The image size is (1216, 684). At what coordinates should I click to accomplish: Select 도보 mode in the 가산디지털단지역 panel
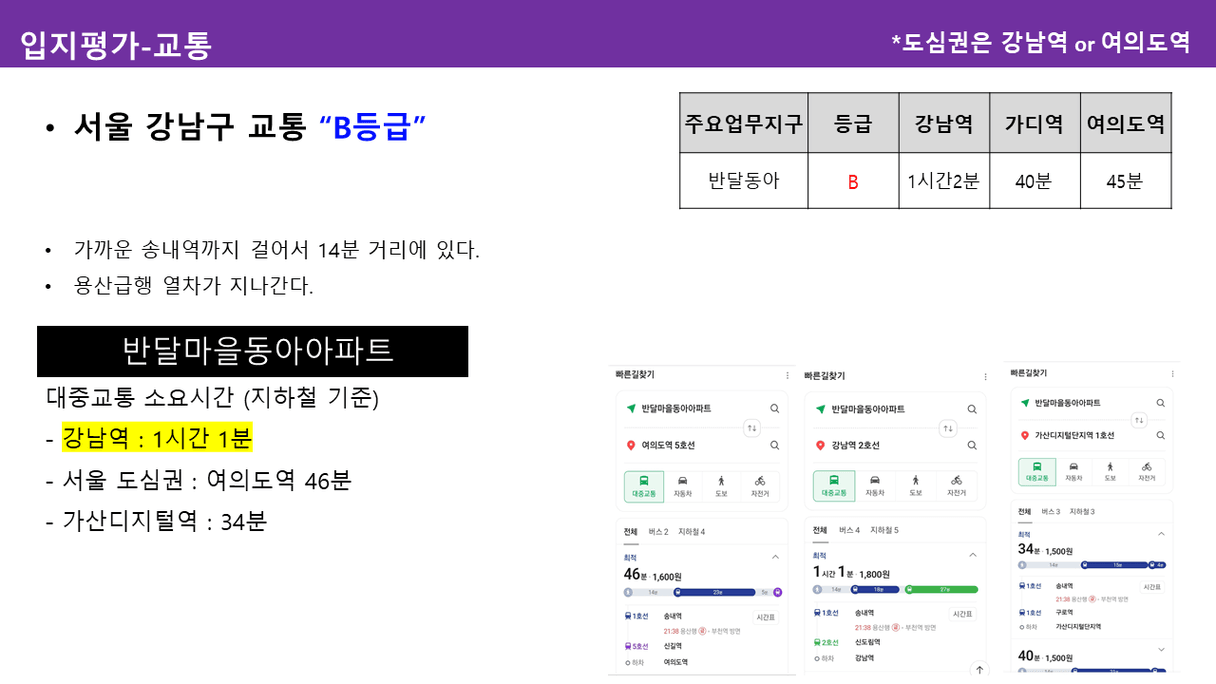click(1110, 472)
